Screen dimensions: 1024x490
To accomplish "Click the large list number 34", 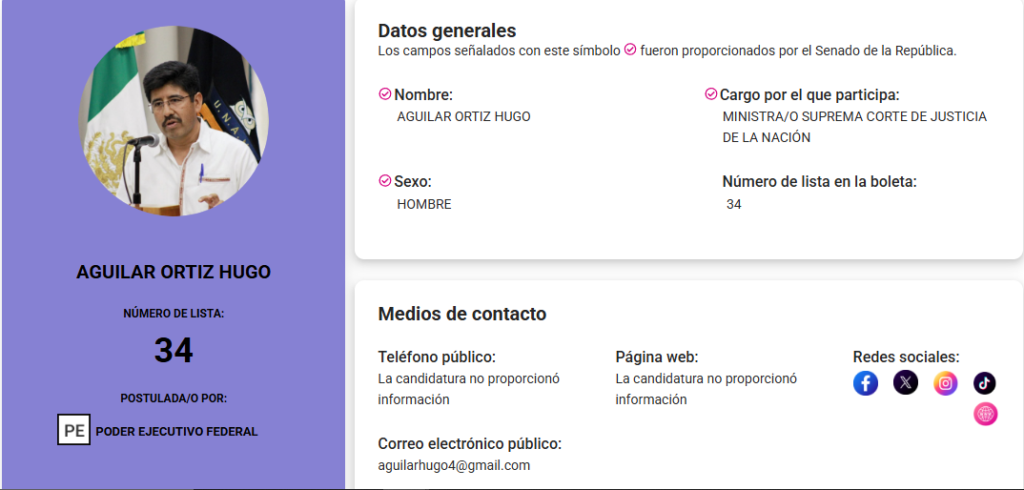I will coord(174,350).
